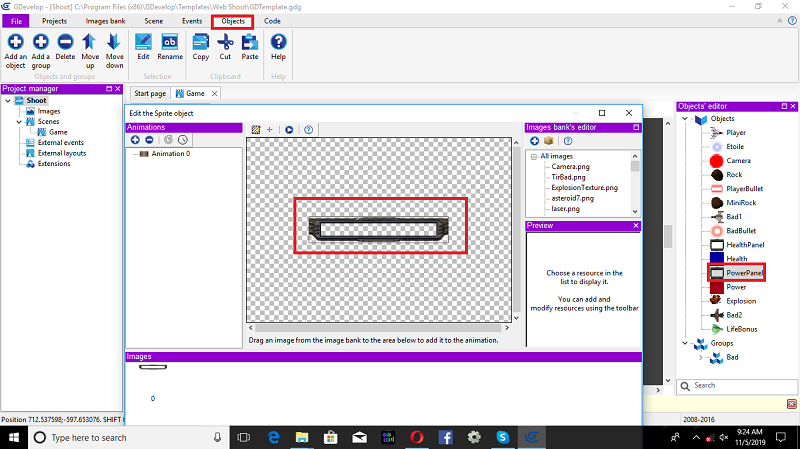Close the Project manager panel

click(118, 88)
